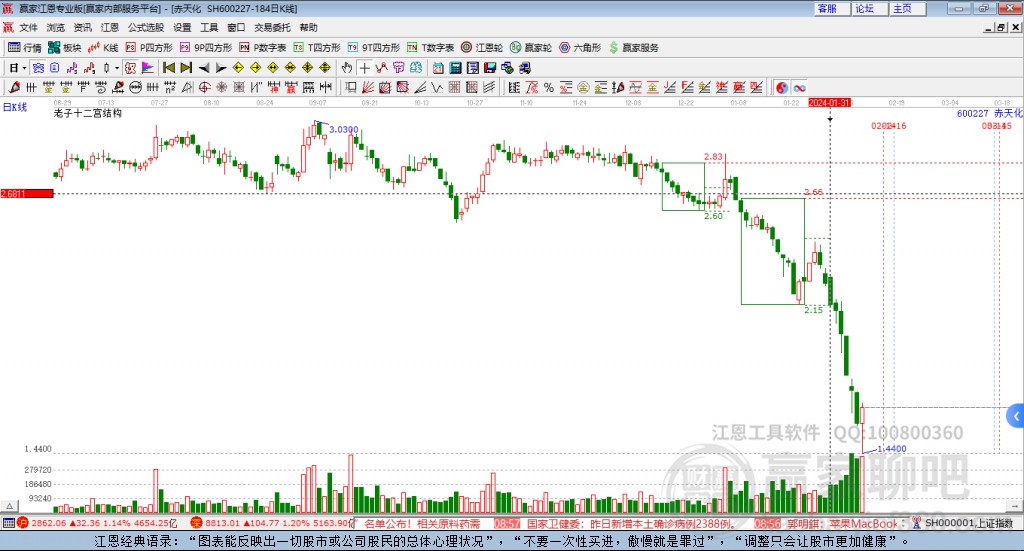1024x551 pixels.
Task: Click the SH000001 上证指数 status entry
Action: point(968,524)
